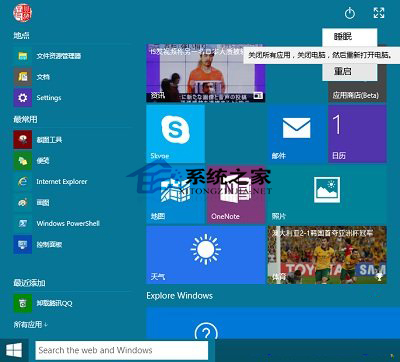
Task: Click the 控制面板 label text
Action: (49, 245)
